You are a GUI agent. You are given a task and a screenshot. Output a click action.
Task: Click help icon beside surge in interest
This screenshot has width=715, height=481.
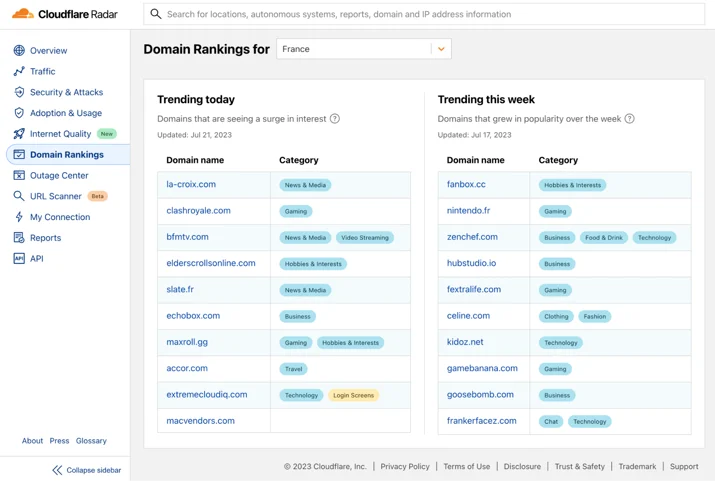(x=335, y=119)
